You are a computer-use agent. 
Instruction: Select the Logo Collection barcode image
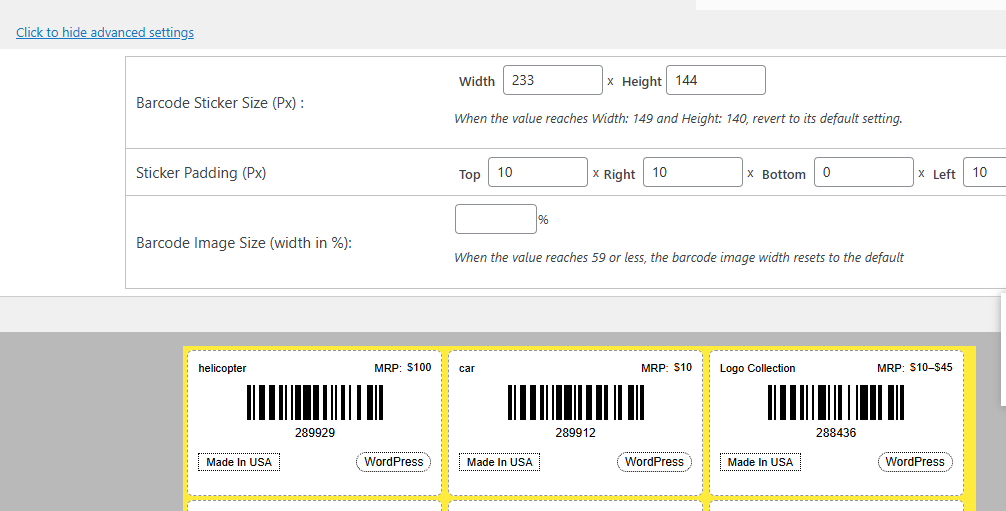pyautogui.click(x=836, y=403)
